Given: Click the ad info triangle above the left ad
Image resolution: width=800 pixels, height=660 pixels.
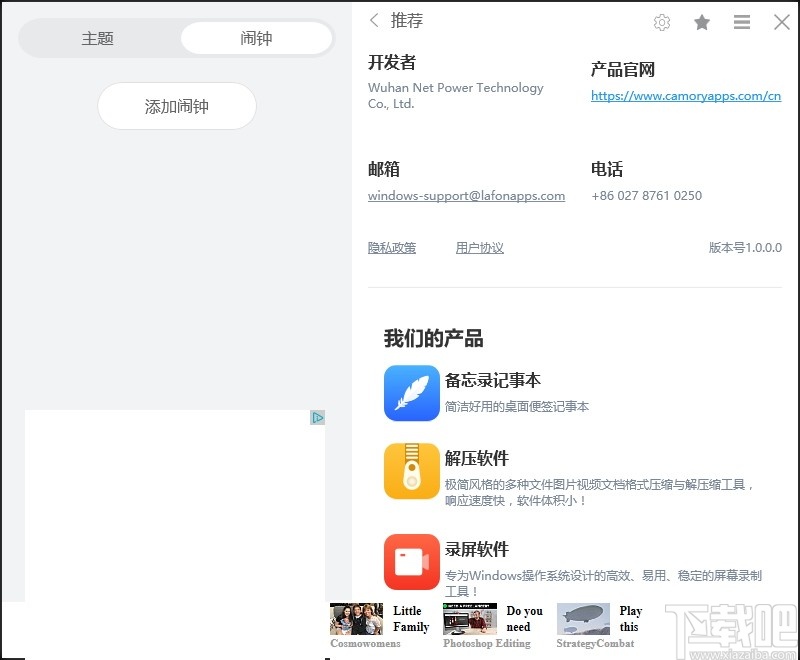Looking at the screenshot, I should tap(318, 417).
